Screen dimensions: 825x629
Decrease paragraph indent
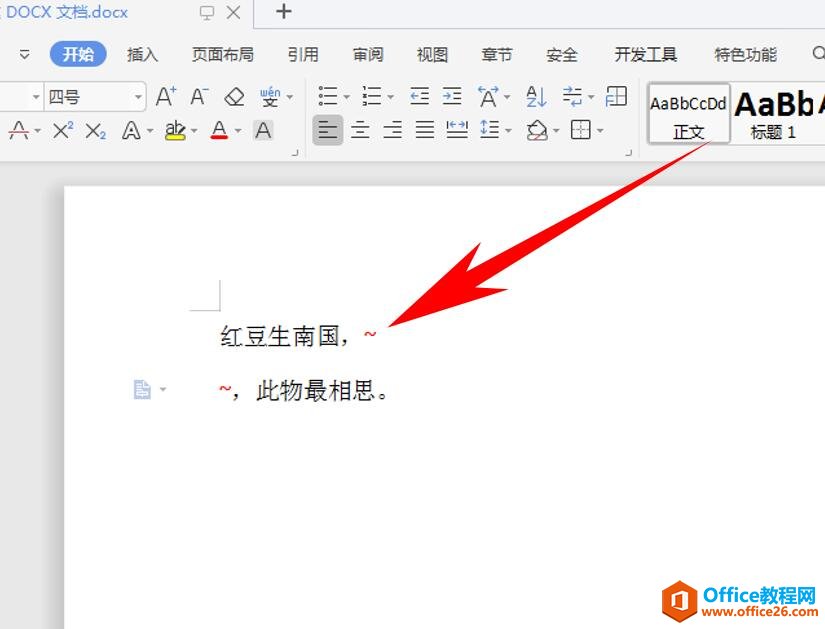coord(419,96)
